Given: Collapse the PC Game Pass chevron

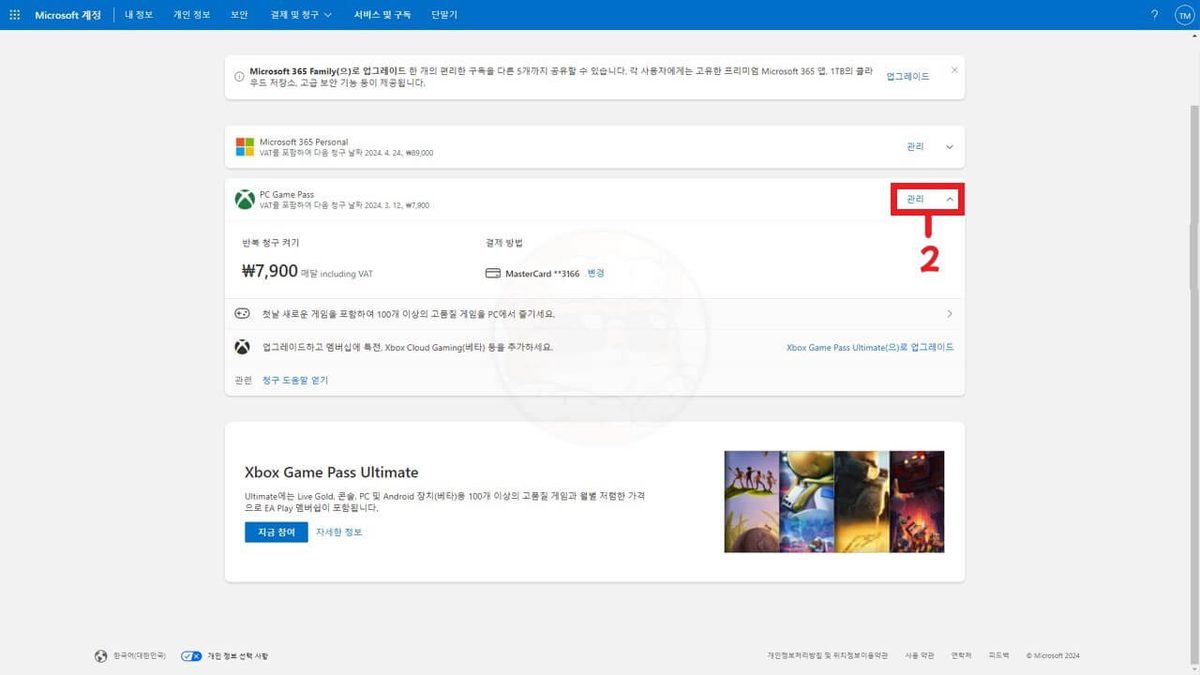Looking at the screenshot, I should coord(950,200).
